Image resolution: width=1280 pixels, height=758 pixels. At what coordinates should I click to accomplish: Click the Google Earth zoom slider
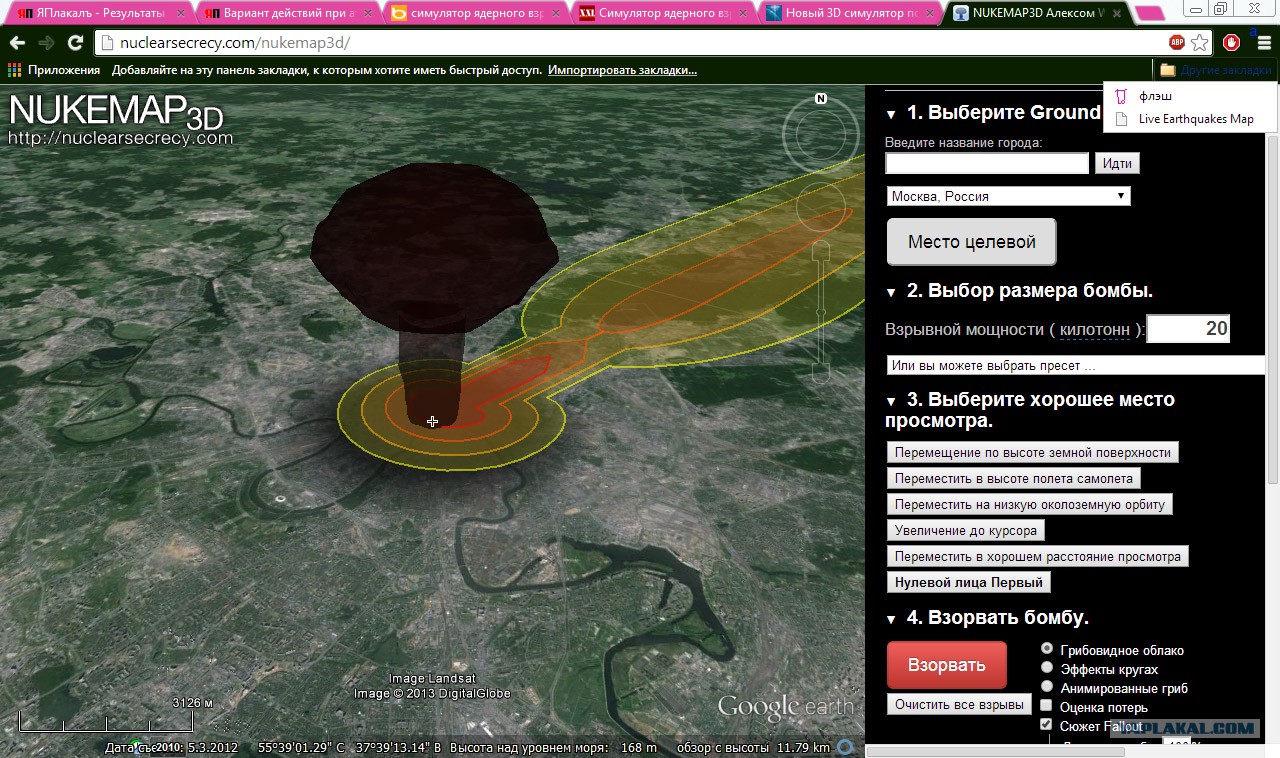click(x=821, y=311)
